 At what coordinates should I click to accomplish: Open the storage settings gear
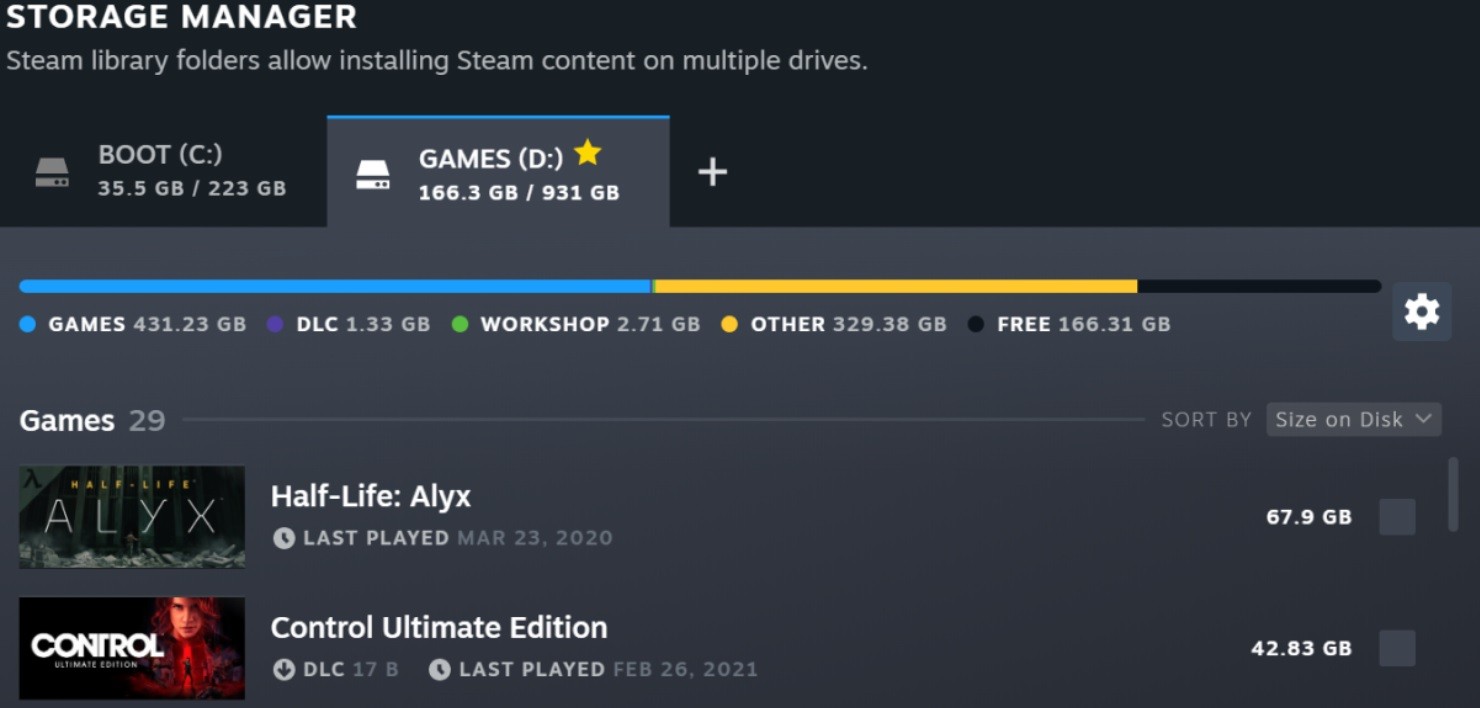1421,311
